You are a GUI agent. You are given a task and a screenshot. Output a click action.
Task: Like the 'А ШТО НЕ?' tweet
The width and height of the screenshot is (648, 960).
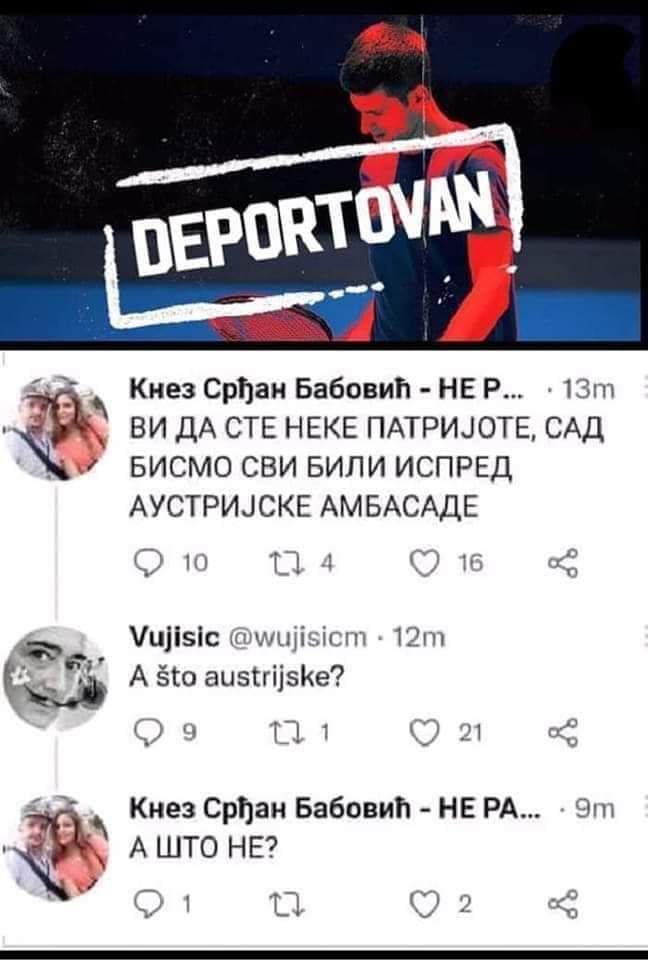pos(426,904)
